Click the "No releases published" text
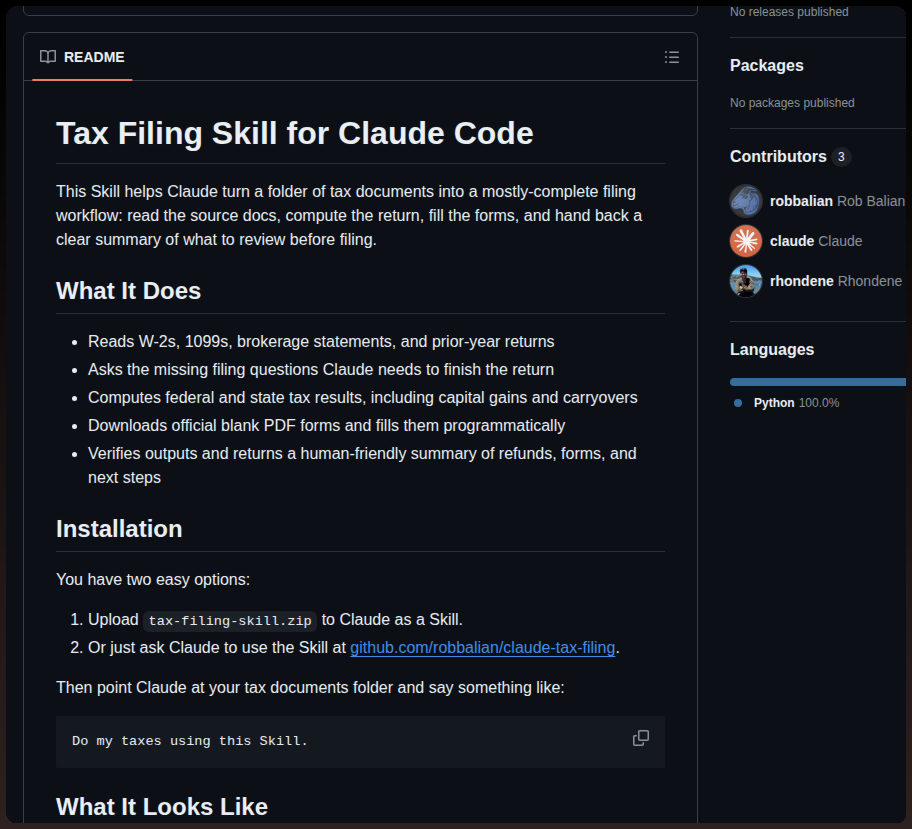 coord(789,12)
